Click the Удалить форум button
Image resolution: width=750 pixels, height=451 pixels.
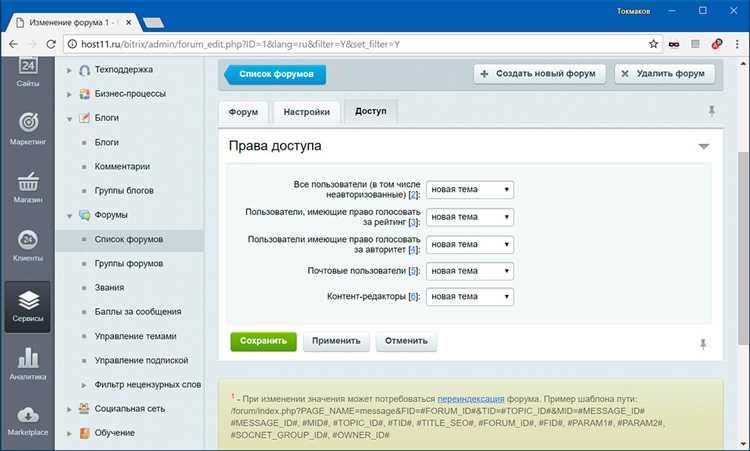click(664, 74)
